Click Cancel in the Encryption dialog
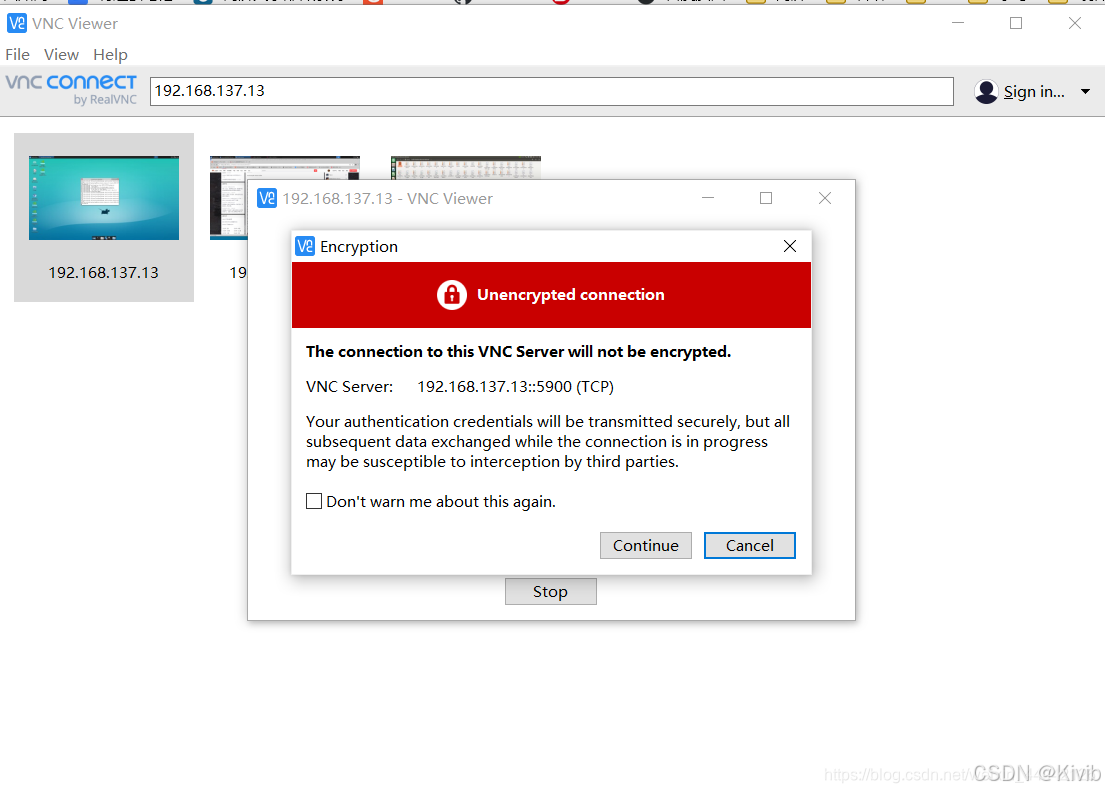 750,546
